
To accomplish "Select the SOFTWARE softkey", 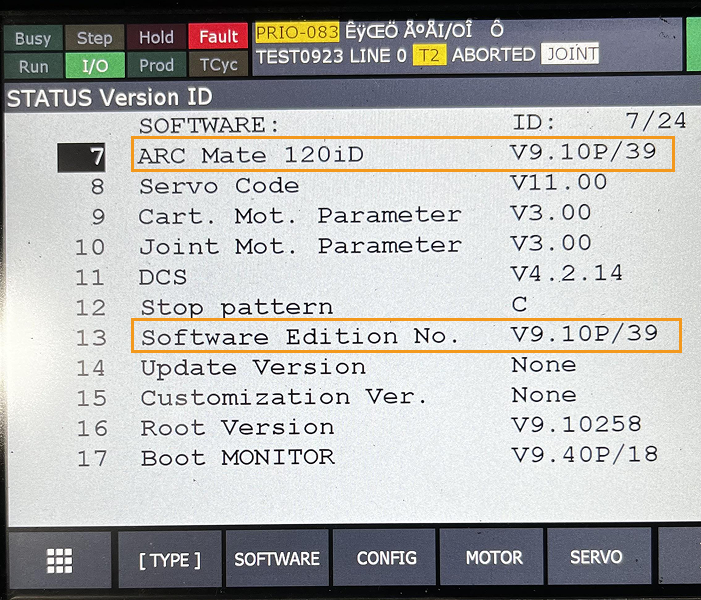I will click(277, 559).
